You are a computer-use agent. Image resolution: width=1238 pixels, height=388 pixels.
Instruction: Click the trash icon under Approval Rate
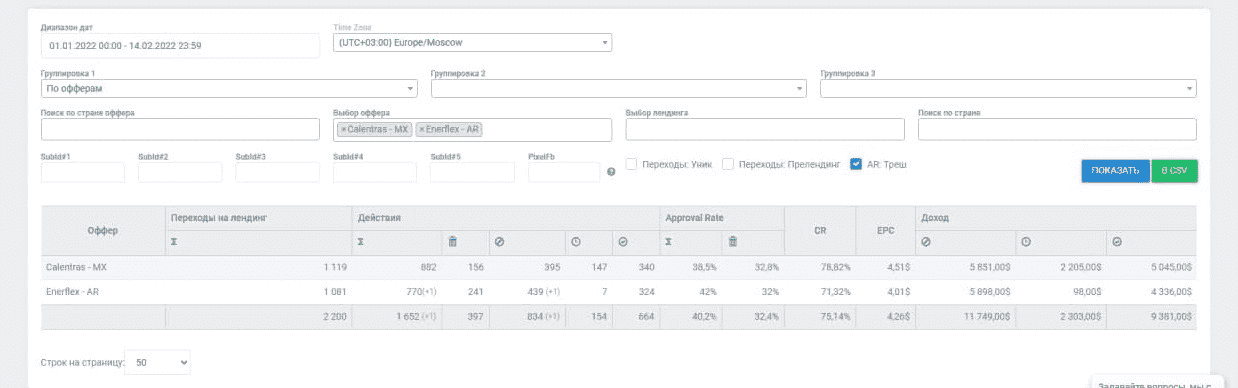pos(732,242)
